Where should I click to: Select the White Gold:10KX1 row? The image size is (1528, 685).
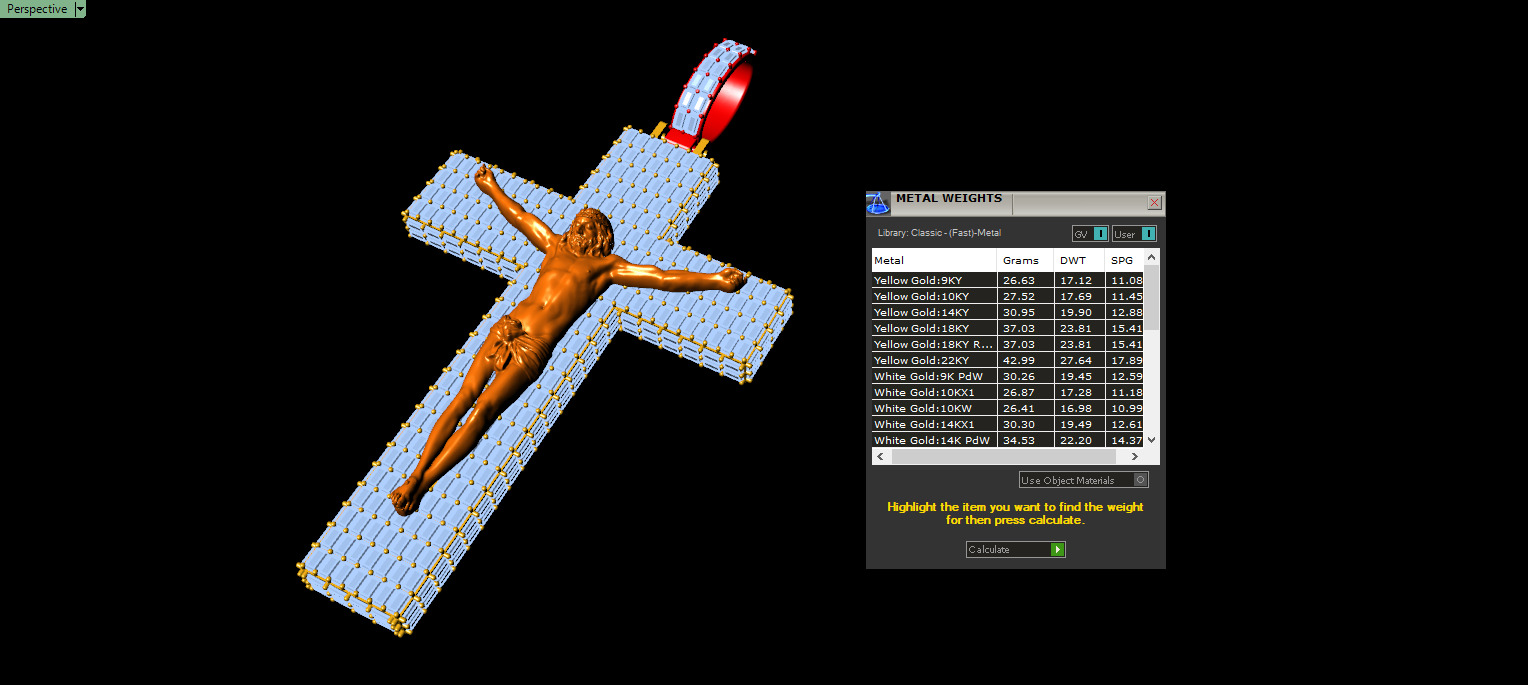pos(1008,392)
